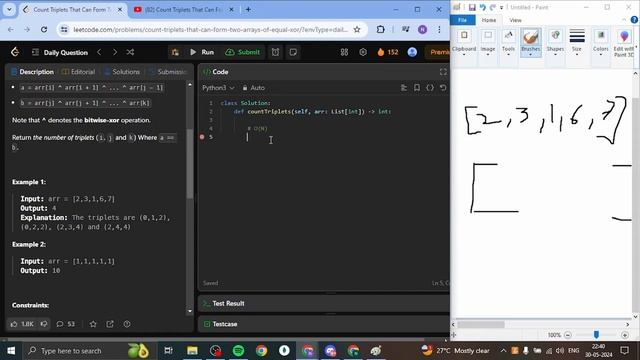Open Spotify from the taskbar

coord(238,350)
